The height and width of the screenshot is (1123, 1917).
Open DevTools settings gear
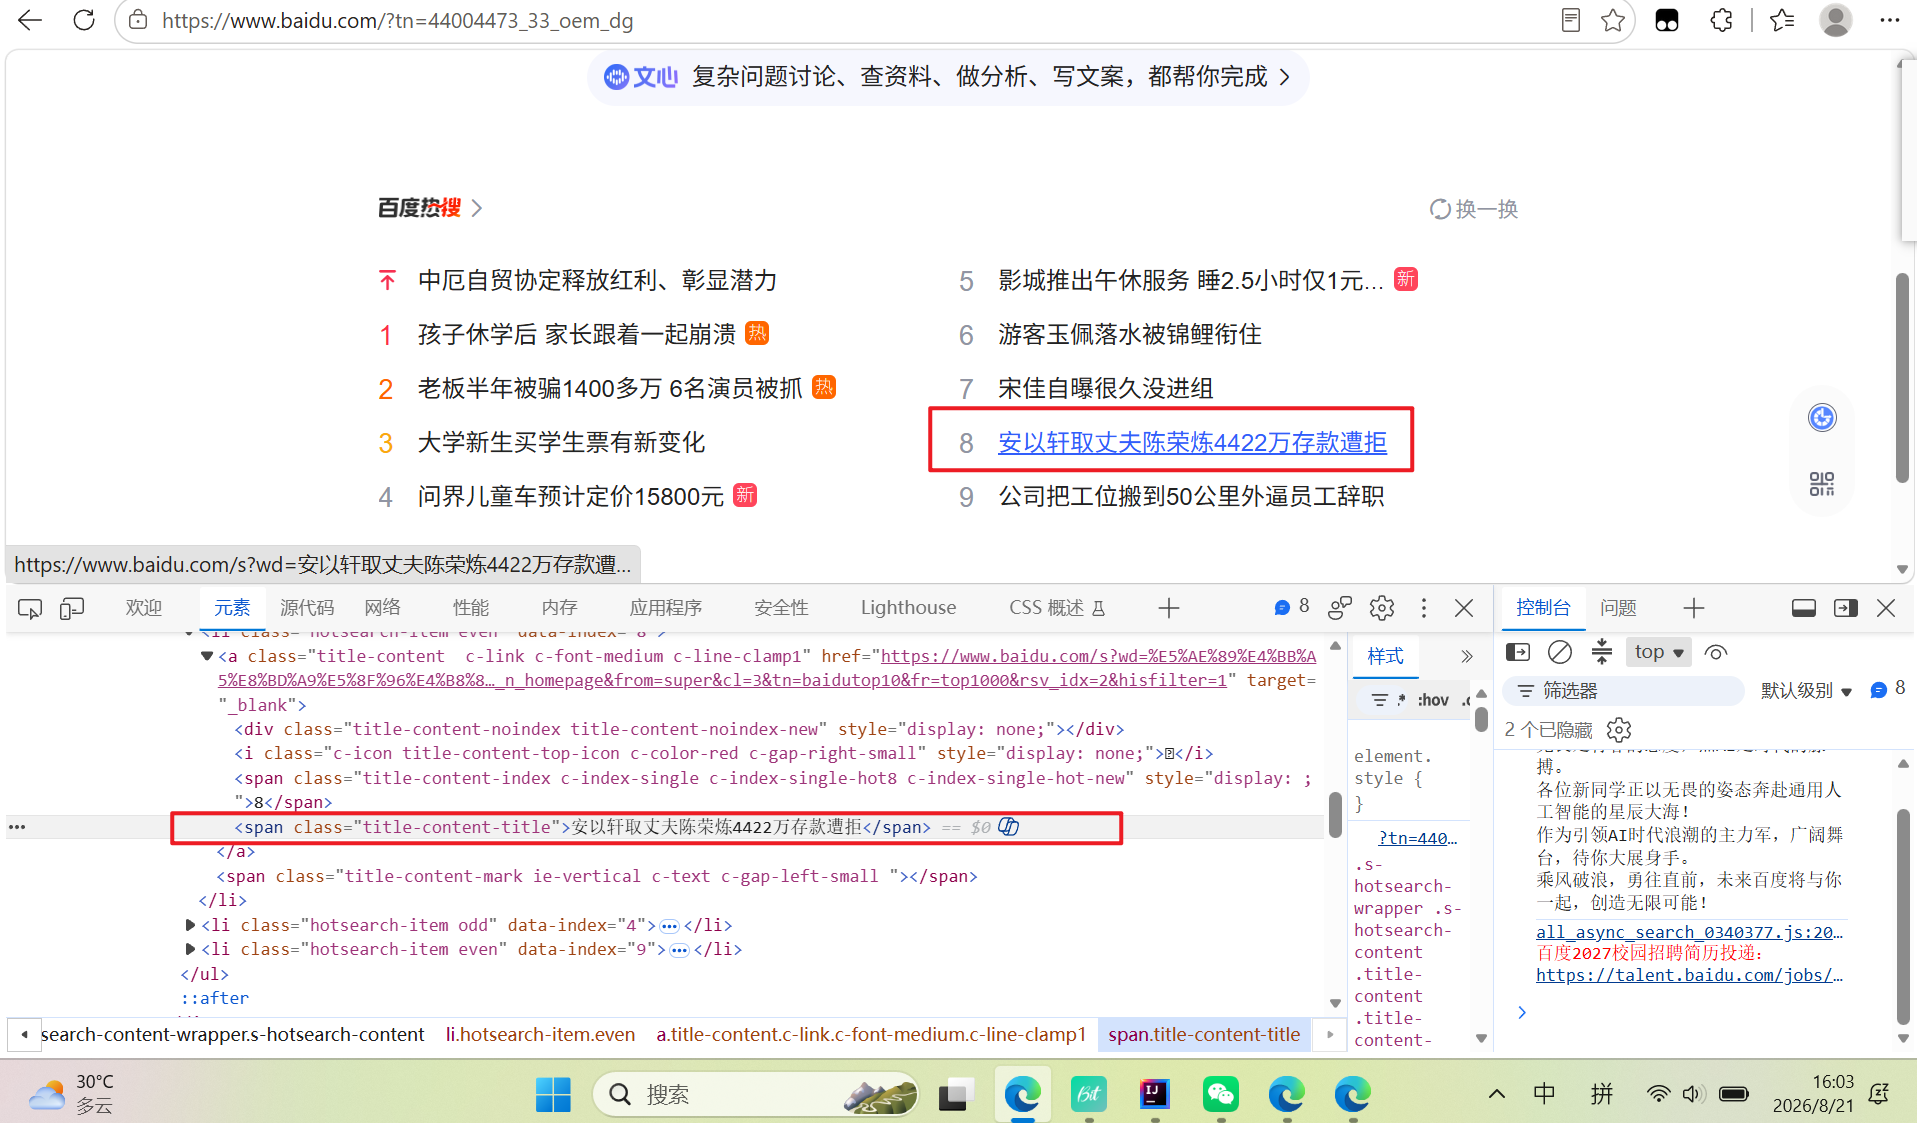click(x=1382, y=608)
